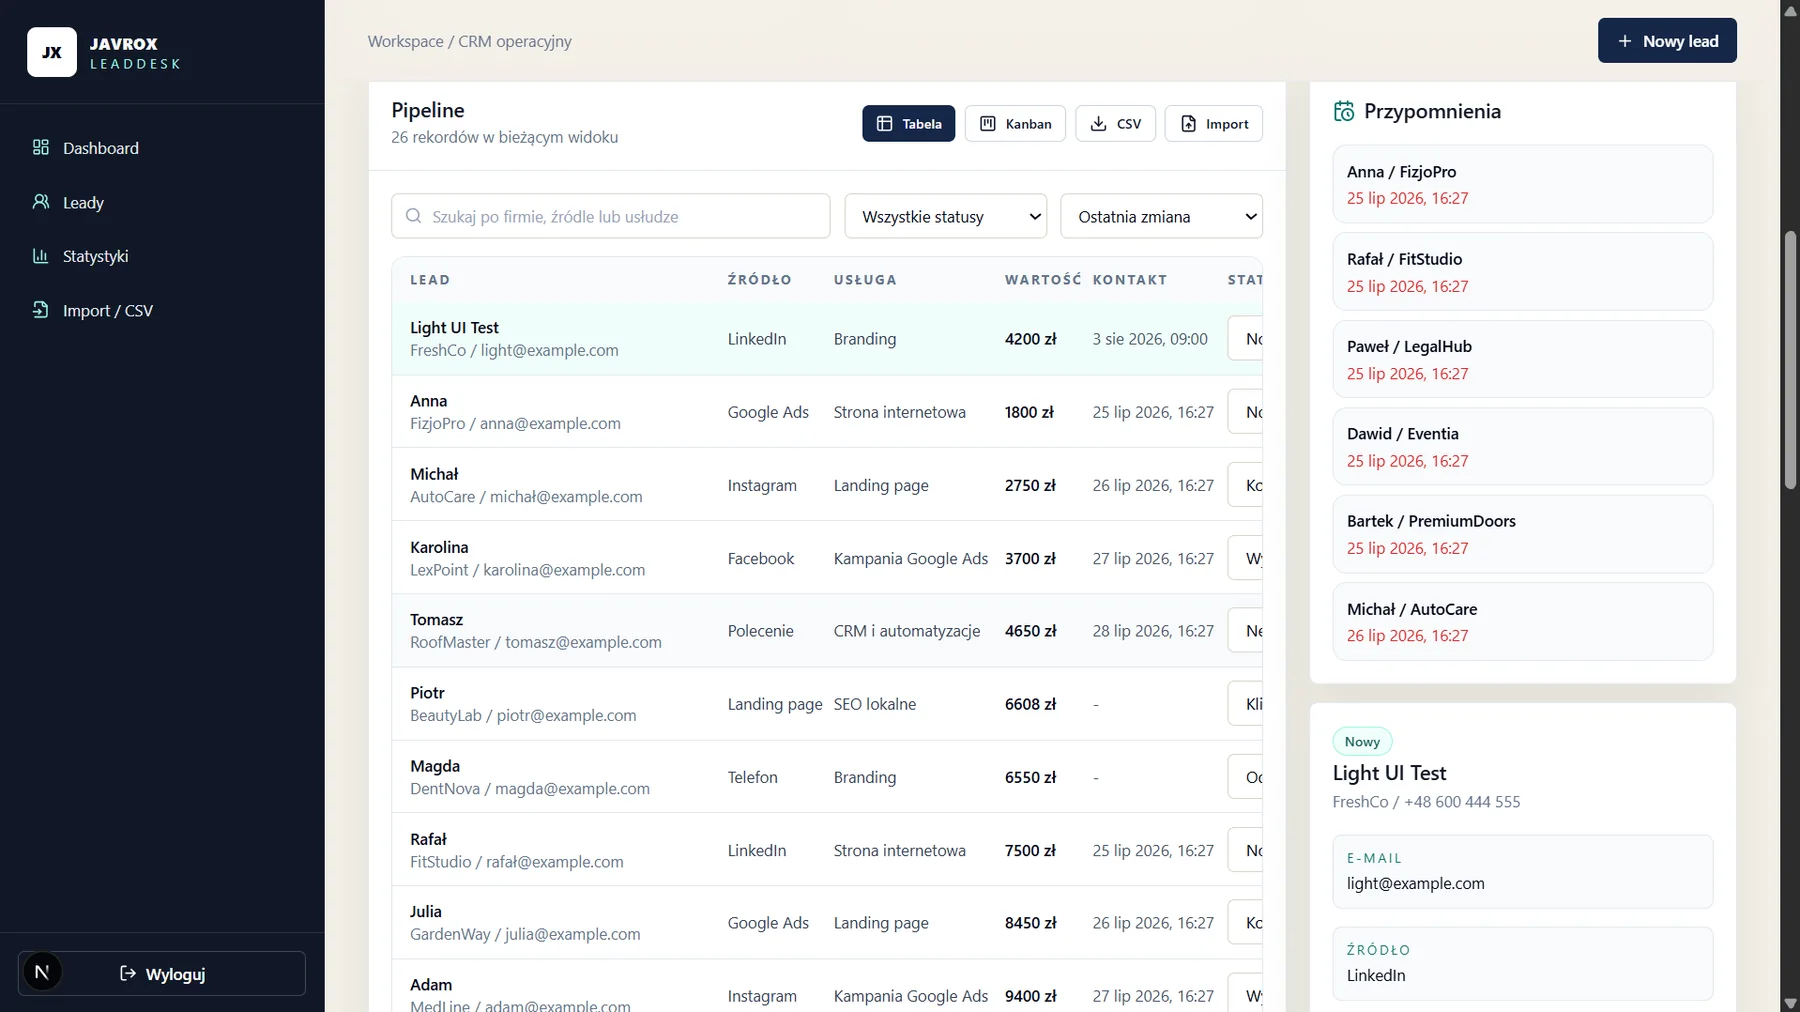Click the Import button in Pipeline header
Image resolution: width=1800 pixels, height=1012 pixels.
pos(1214,124)
